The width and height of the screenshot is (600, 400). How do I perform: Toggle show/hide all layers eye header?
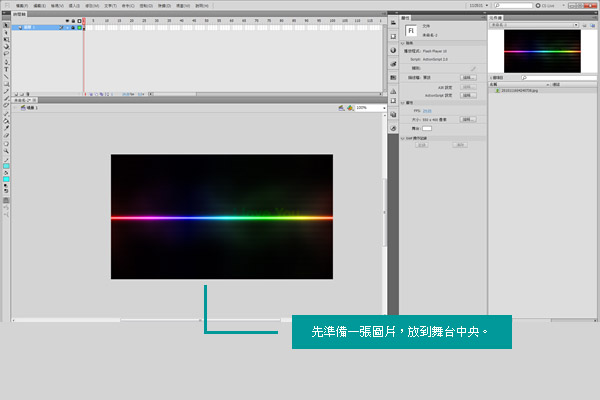67,21
